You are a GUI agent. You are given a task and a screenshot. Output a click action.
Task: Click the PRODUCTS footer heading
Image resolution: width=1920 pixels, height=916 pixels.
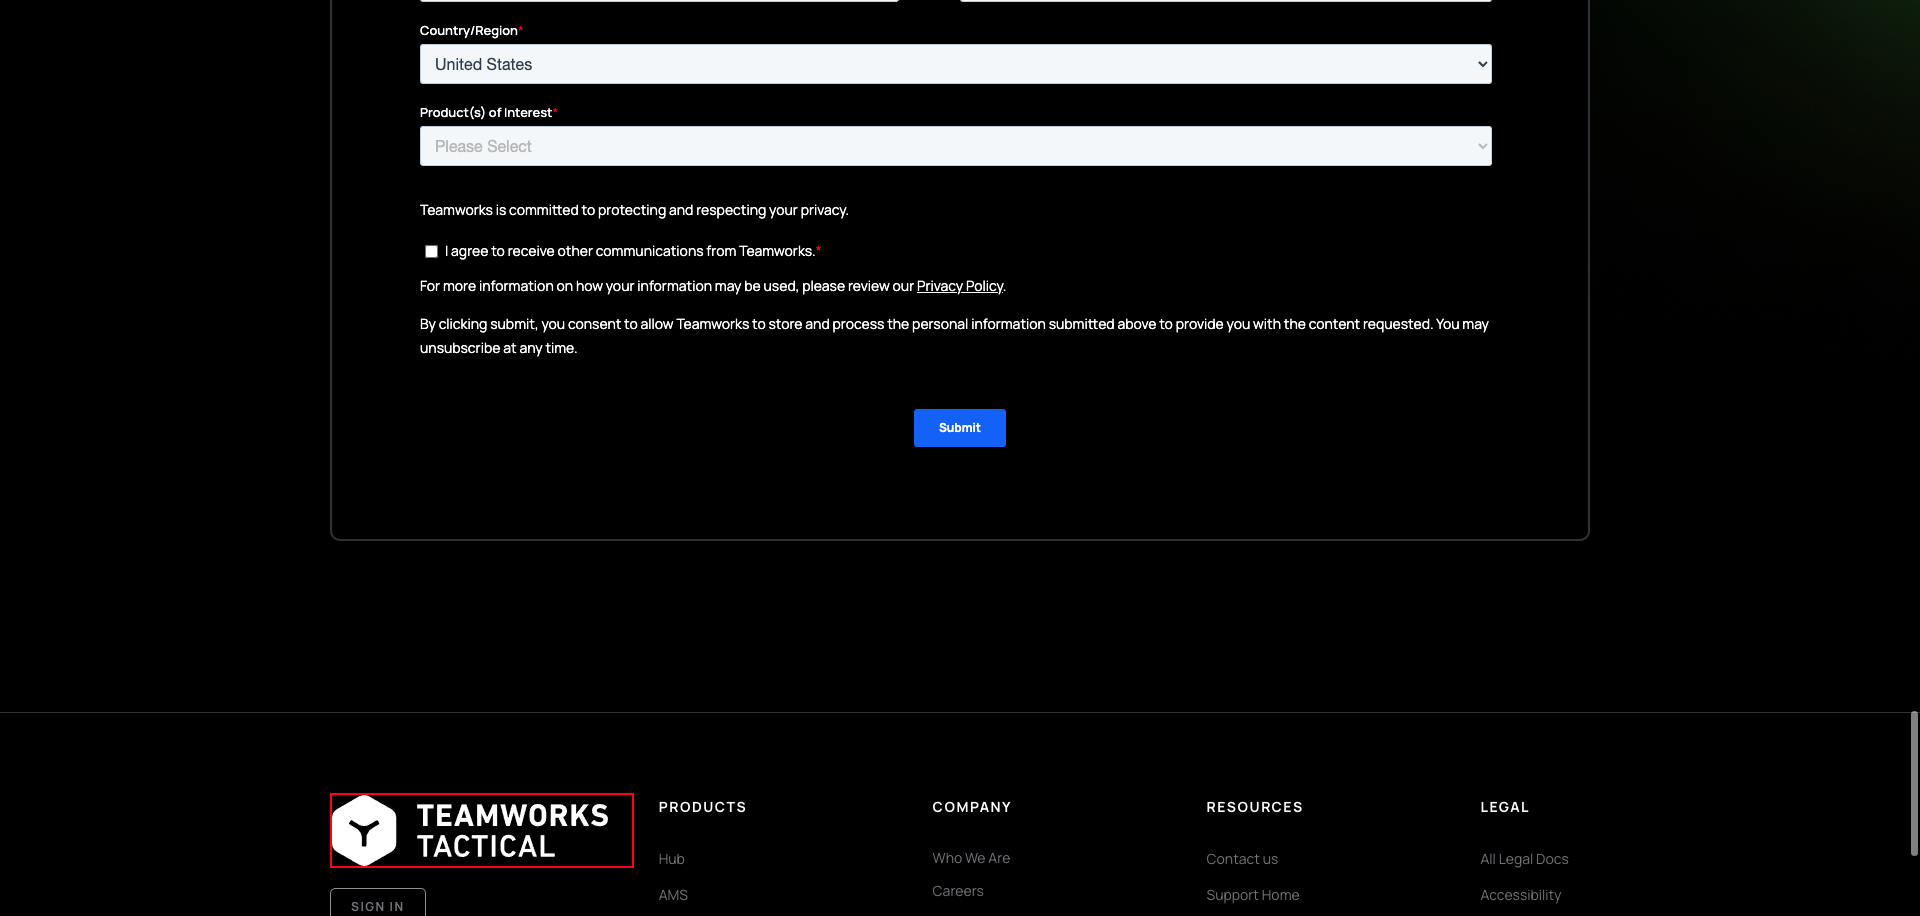coord(702,807)
